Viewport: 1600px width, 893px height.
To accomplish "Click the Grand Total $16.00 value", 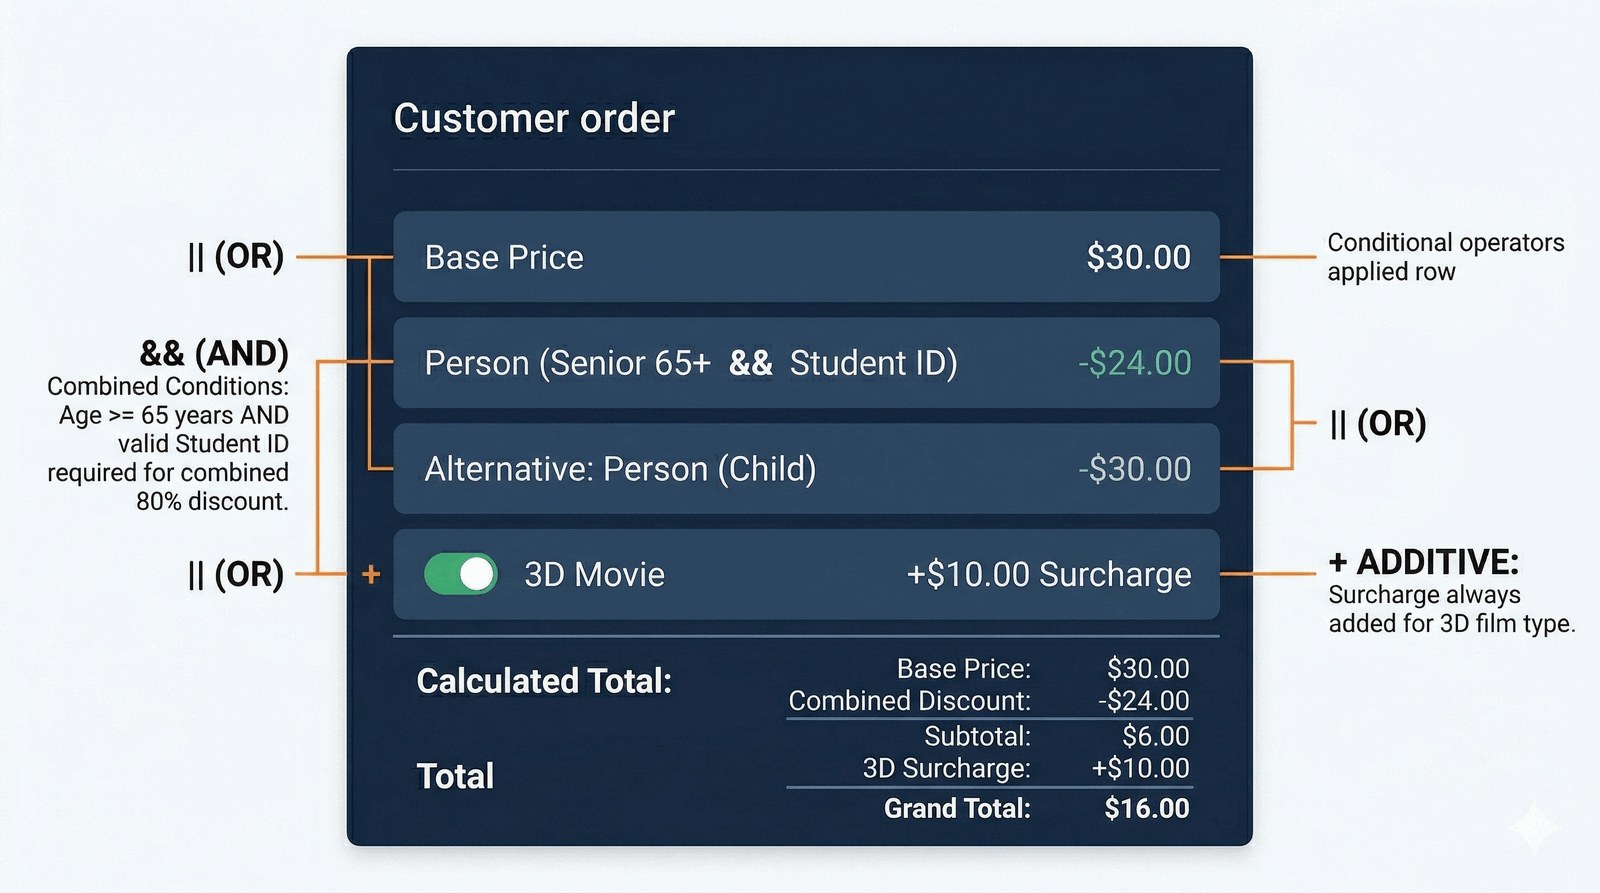I will pyautogui.click(x=1146, y=808).
